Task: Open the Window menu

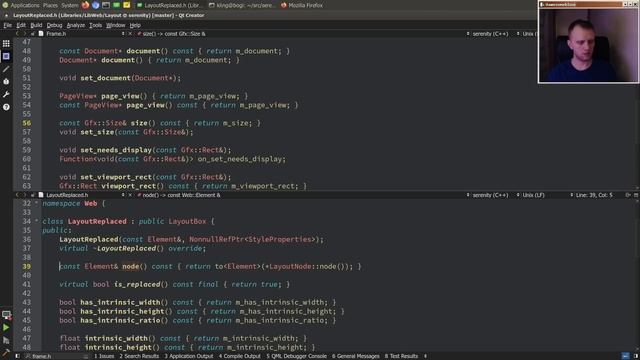Action: [116, 25]
